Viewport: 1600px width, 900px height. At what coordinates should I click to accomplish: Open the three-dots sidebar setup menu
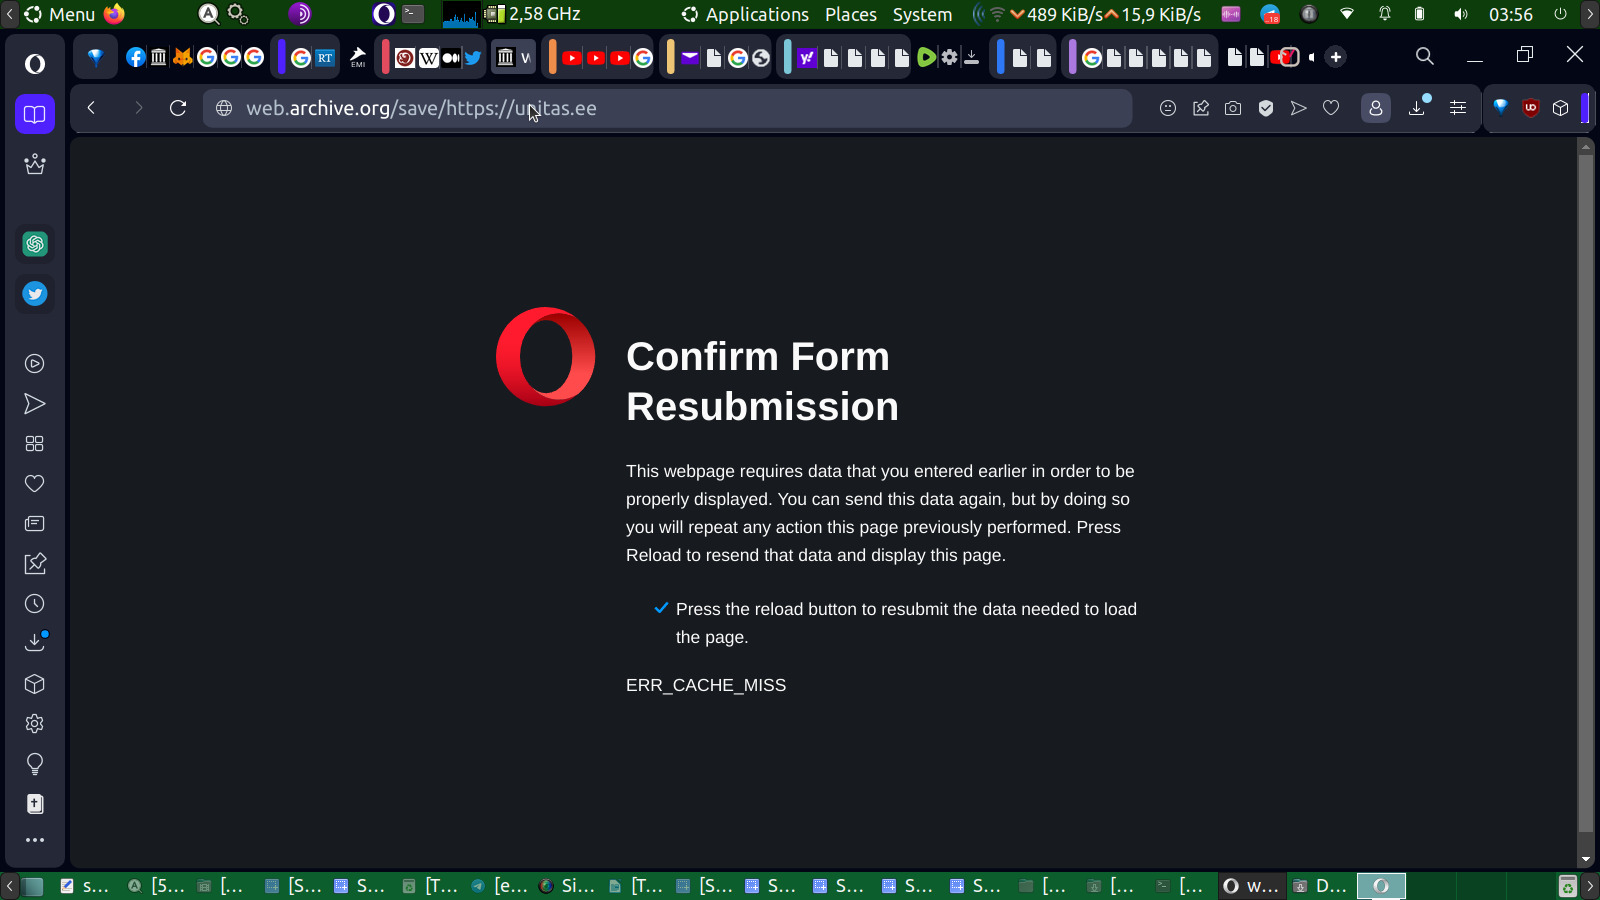click(35, 840)
